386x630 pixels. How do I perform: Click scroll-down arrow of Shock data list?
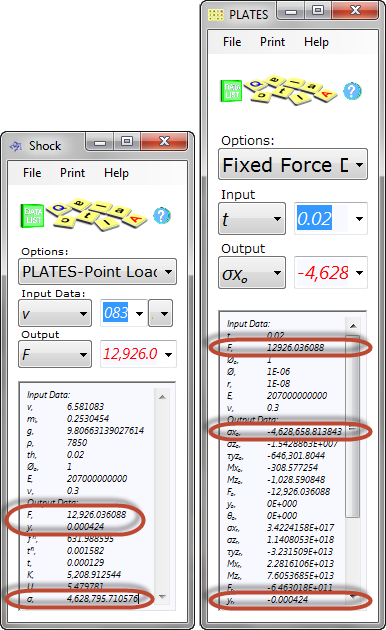(162, 597)
